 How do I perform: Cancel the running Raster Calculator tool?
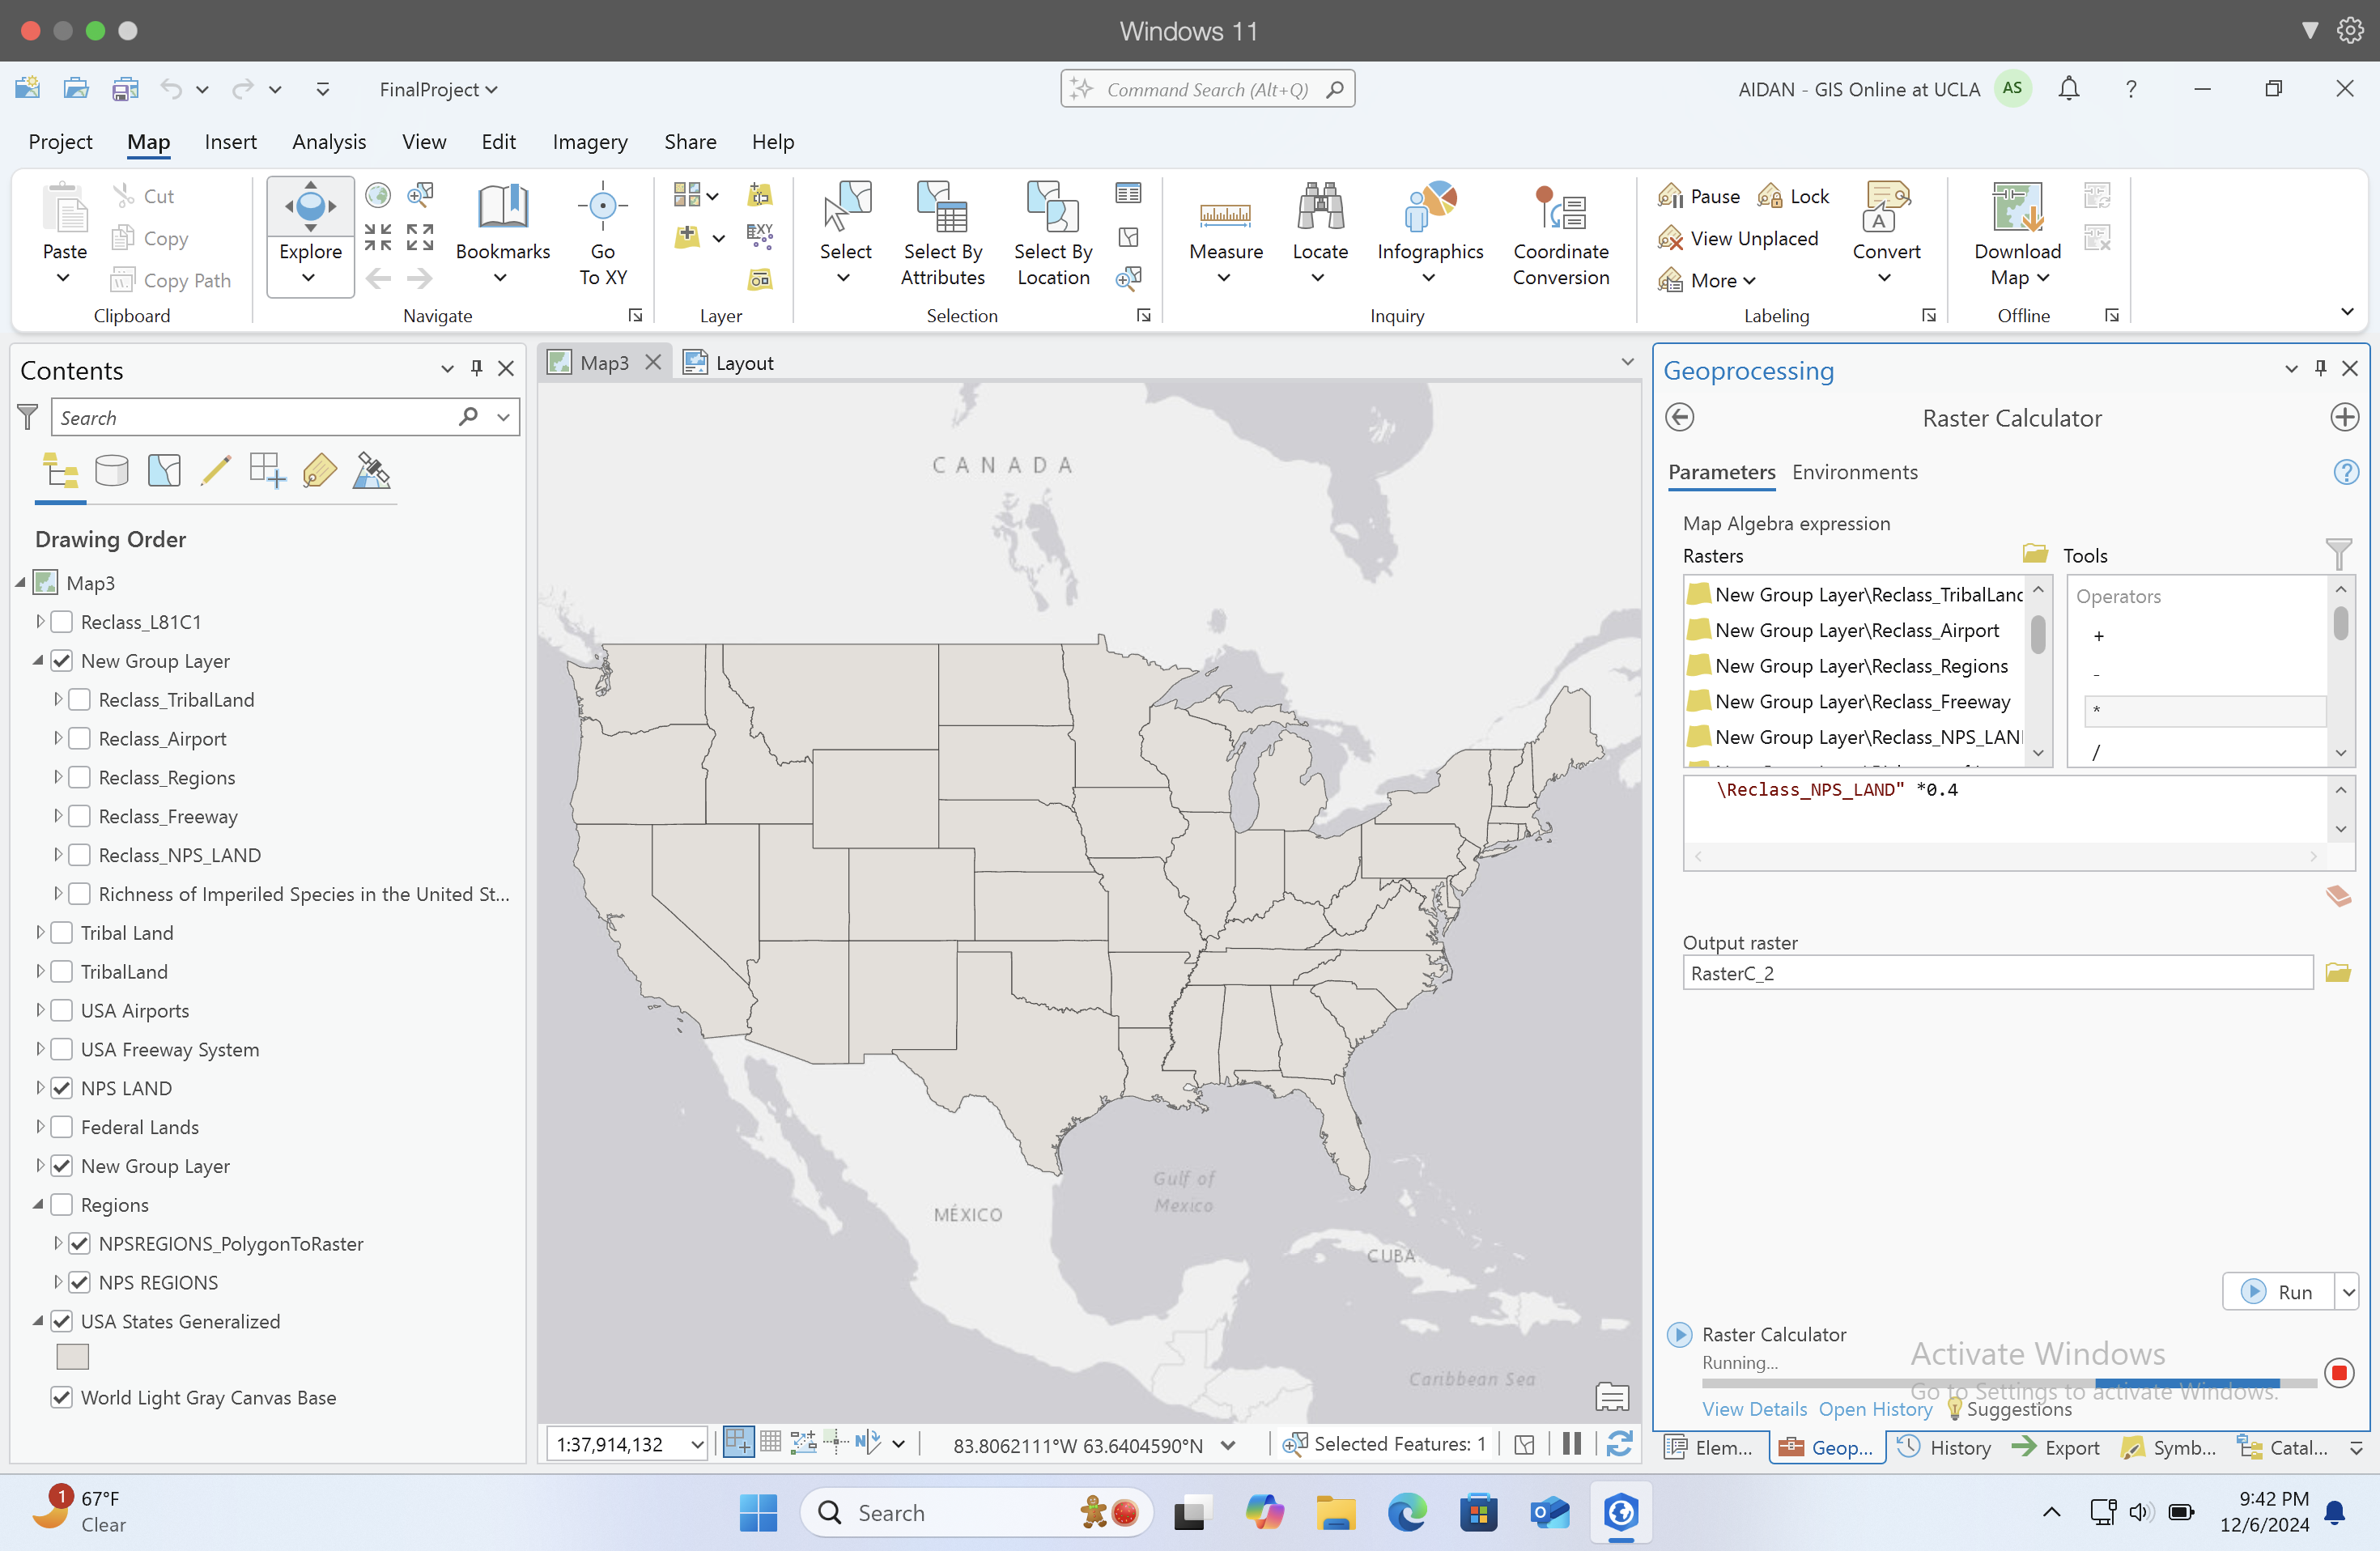(x=2339, y=1373)
